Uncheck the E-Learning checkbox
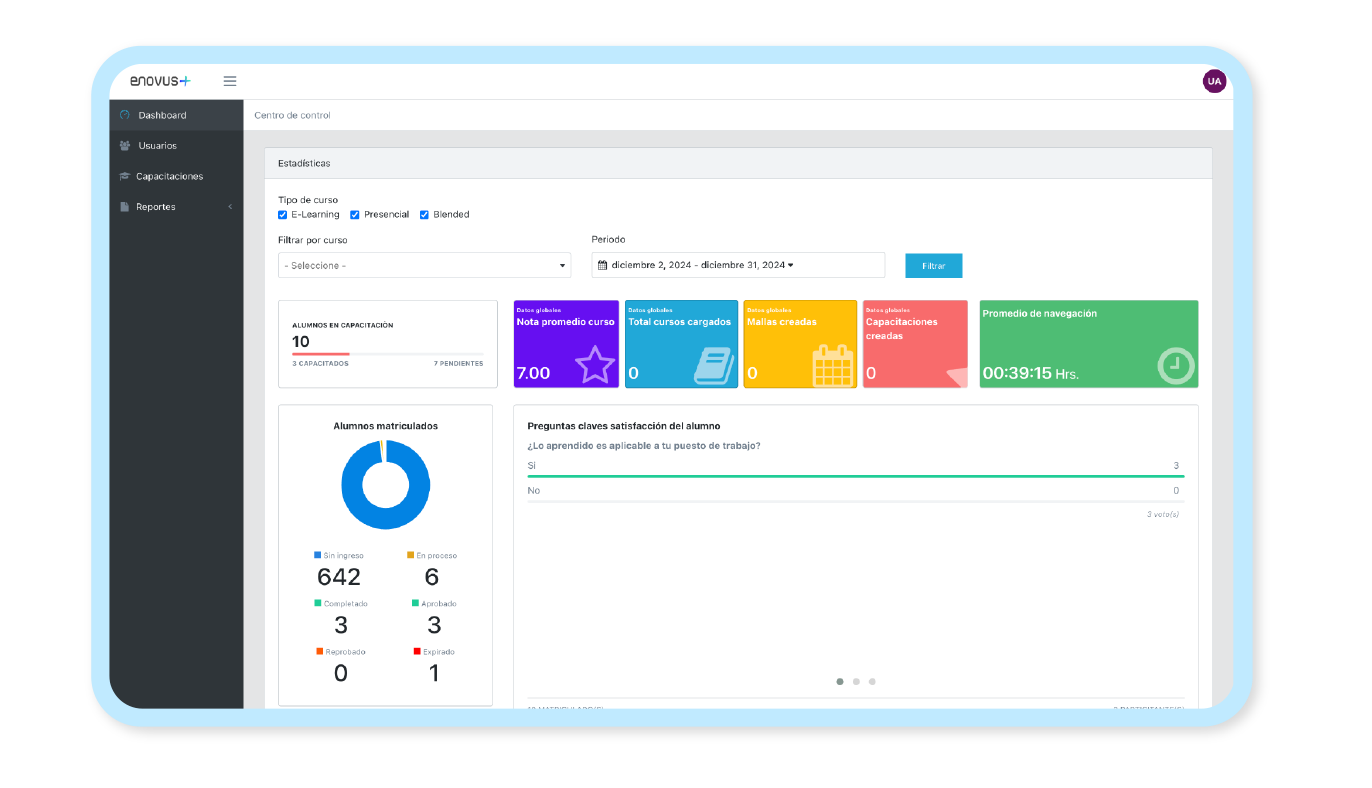The width and height of the screenshot is (1372, 788). coord(283,215)
